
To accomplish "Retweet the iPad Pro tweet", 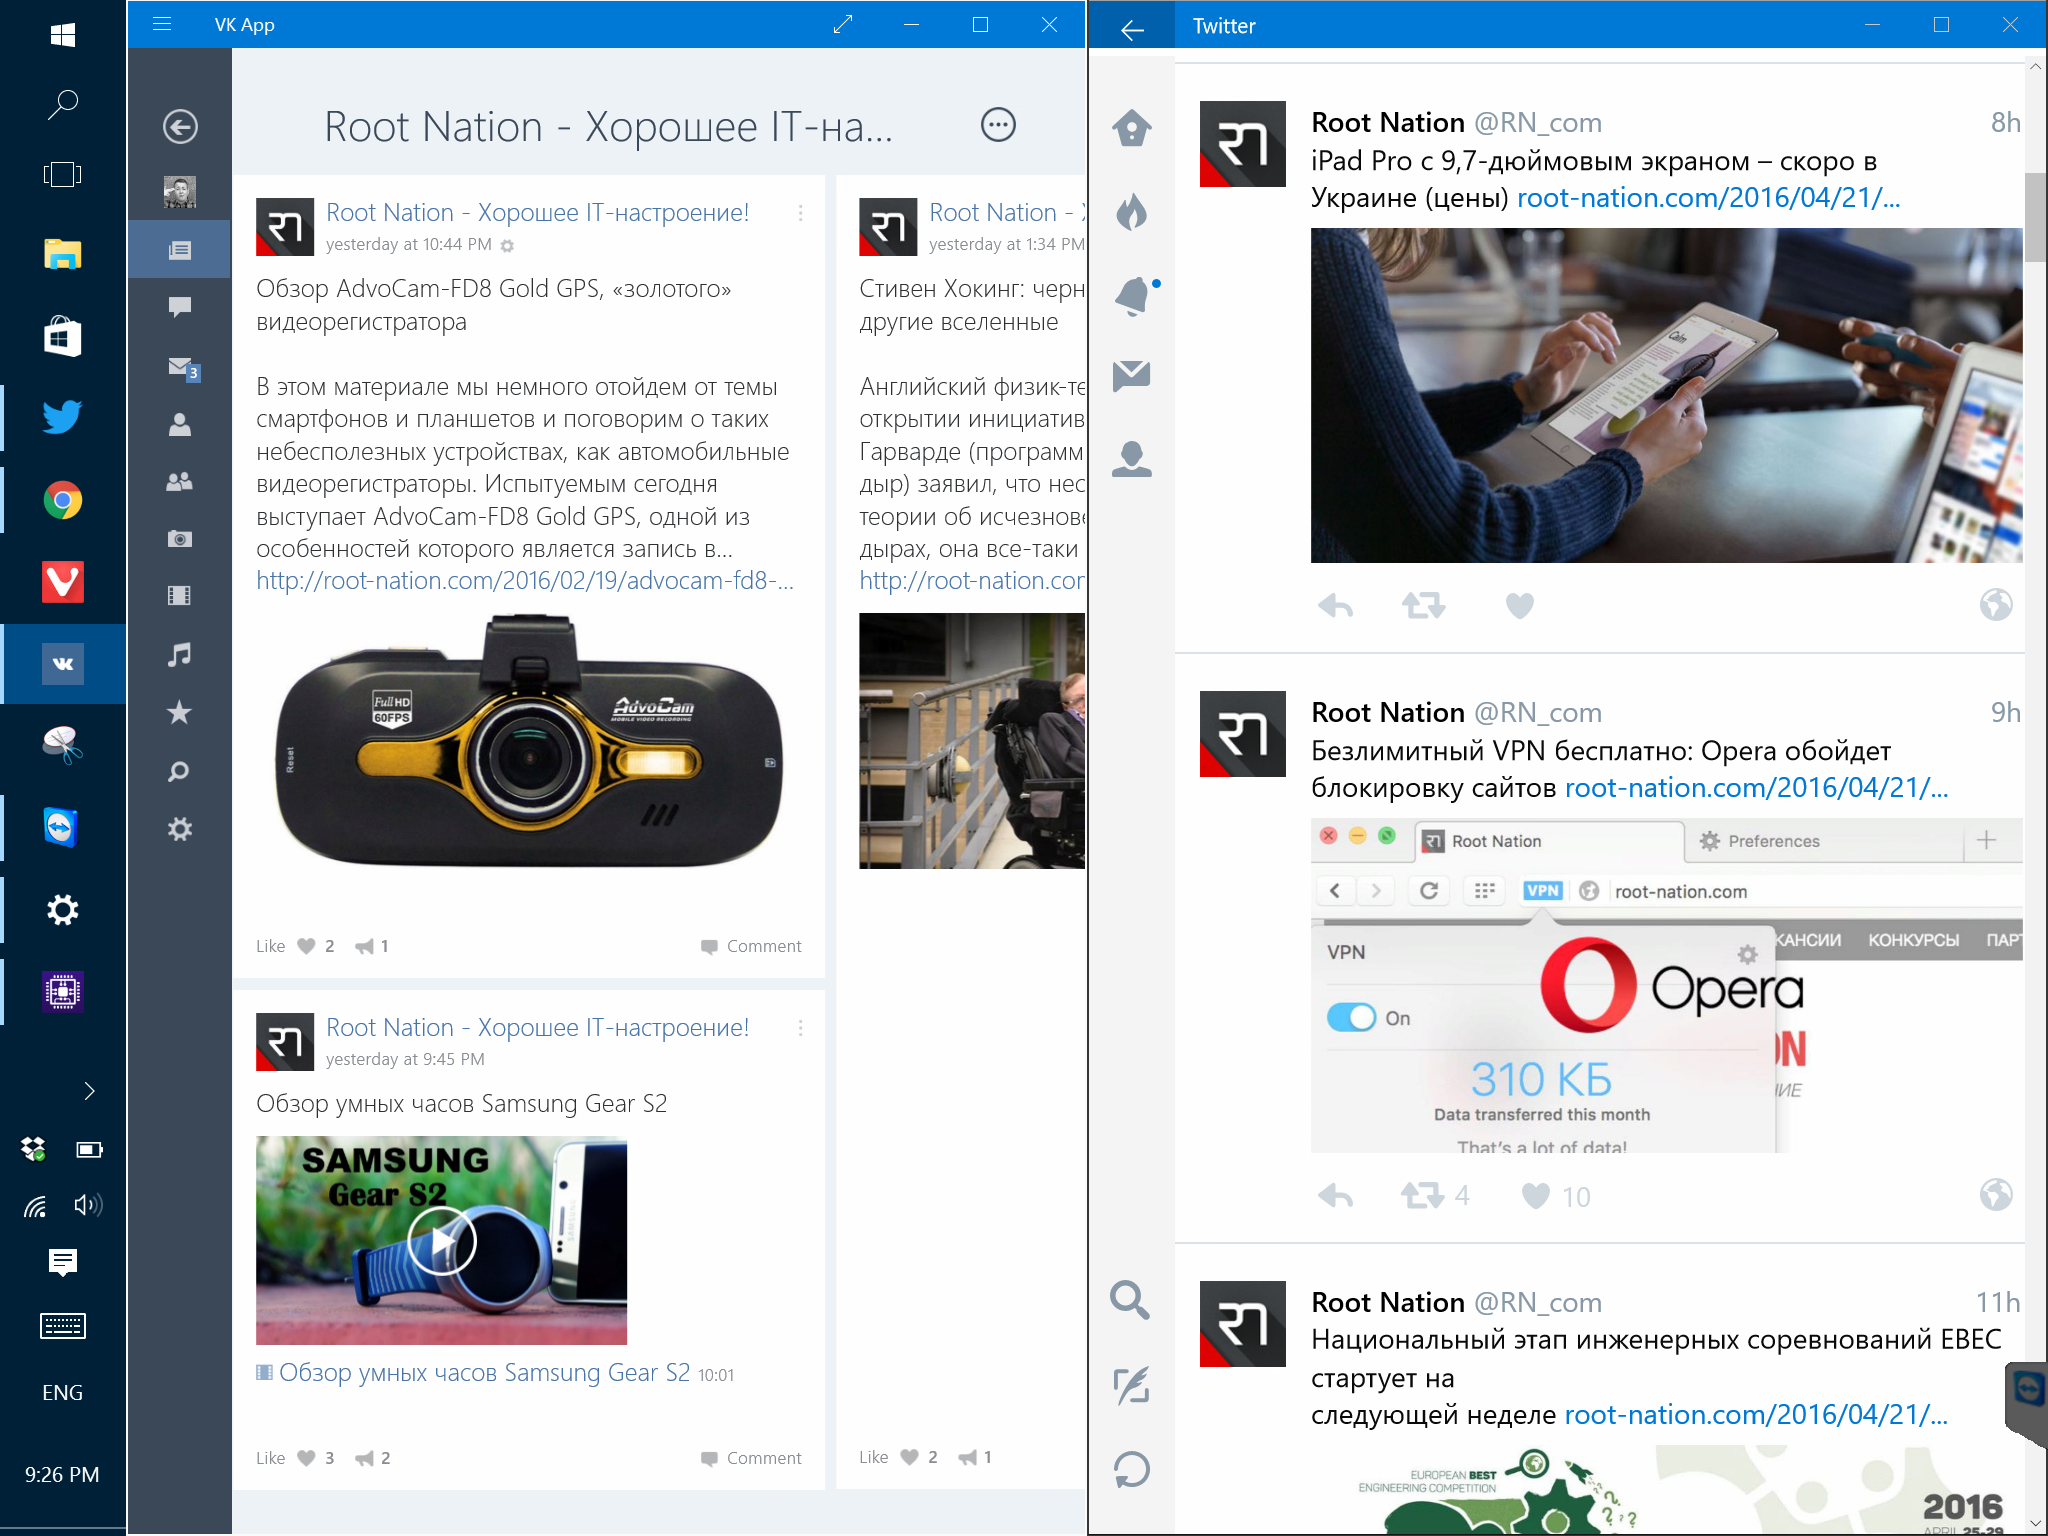I will tap(1423, 605).
